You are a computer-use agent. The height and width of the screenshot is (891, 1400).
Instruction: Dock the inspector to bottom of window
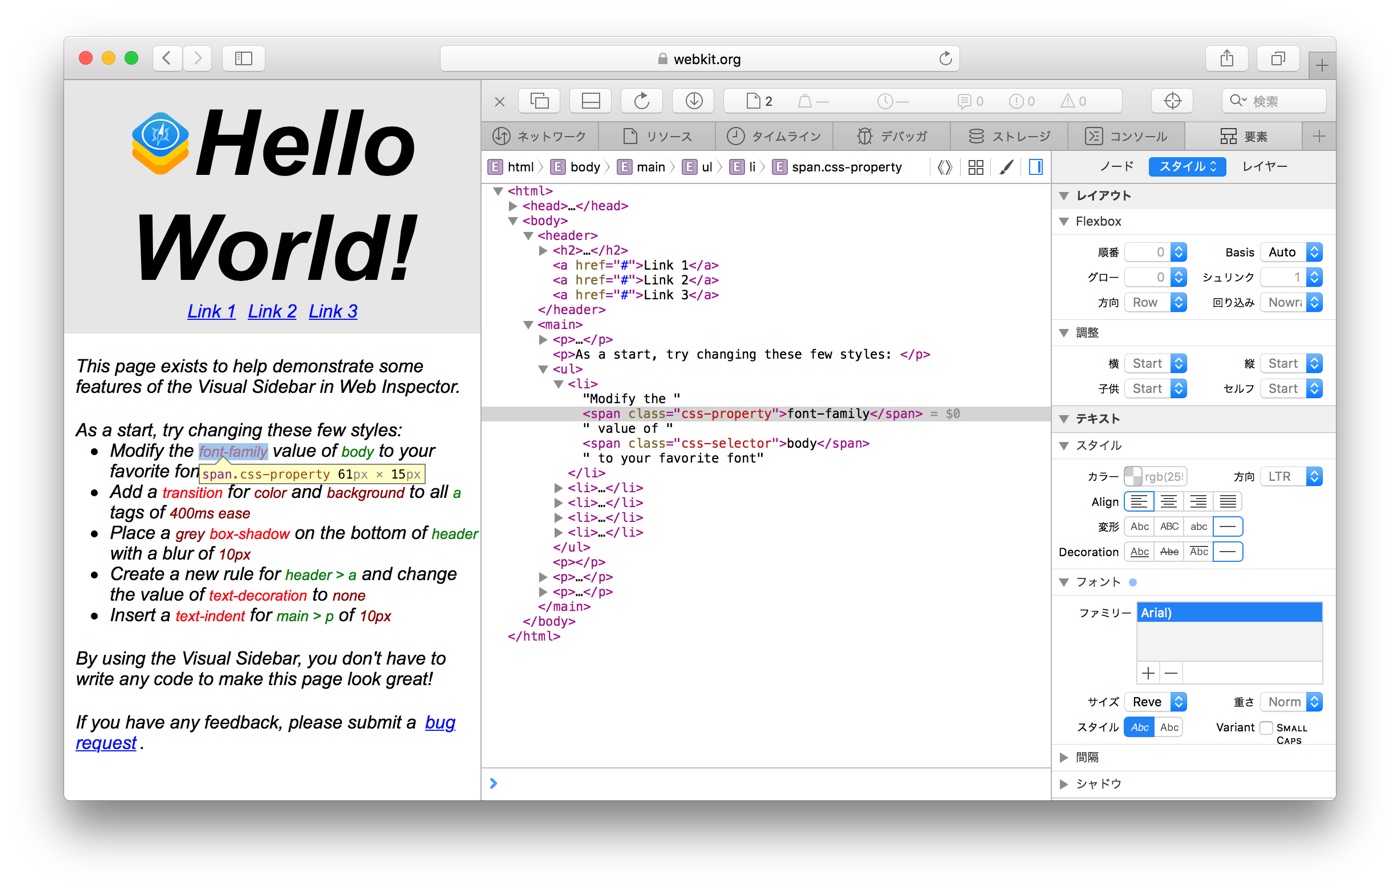(591, 101)
